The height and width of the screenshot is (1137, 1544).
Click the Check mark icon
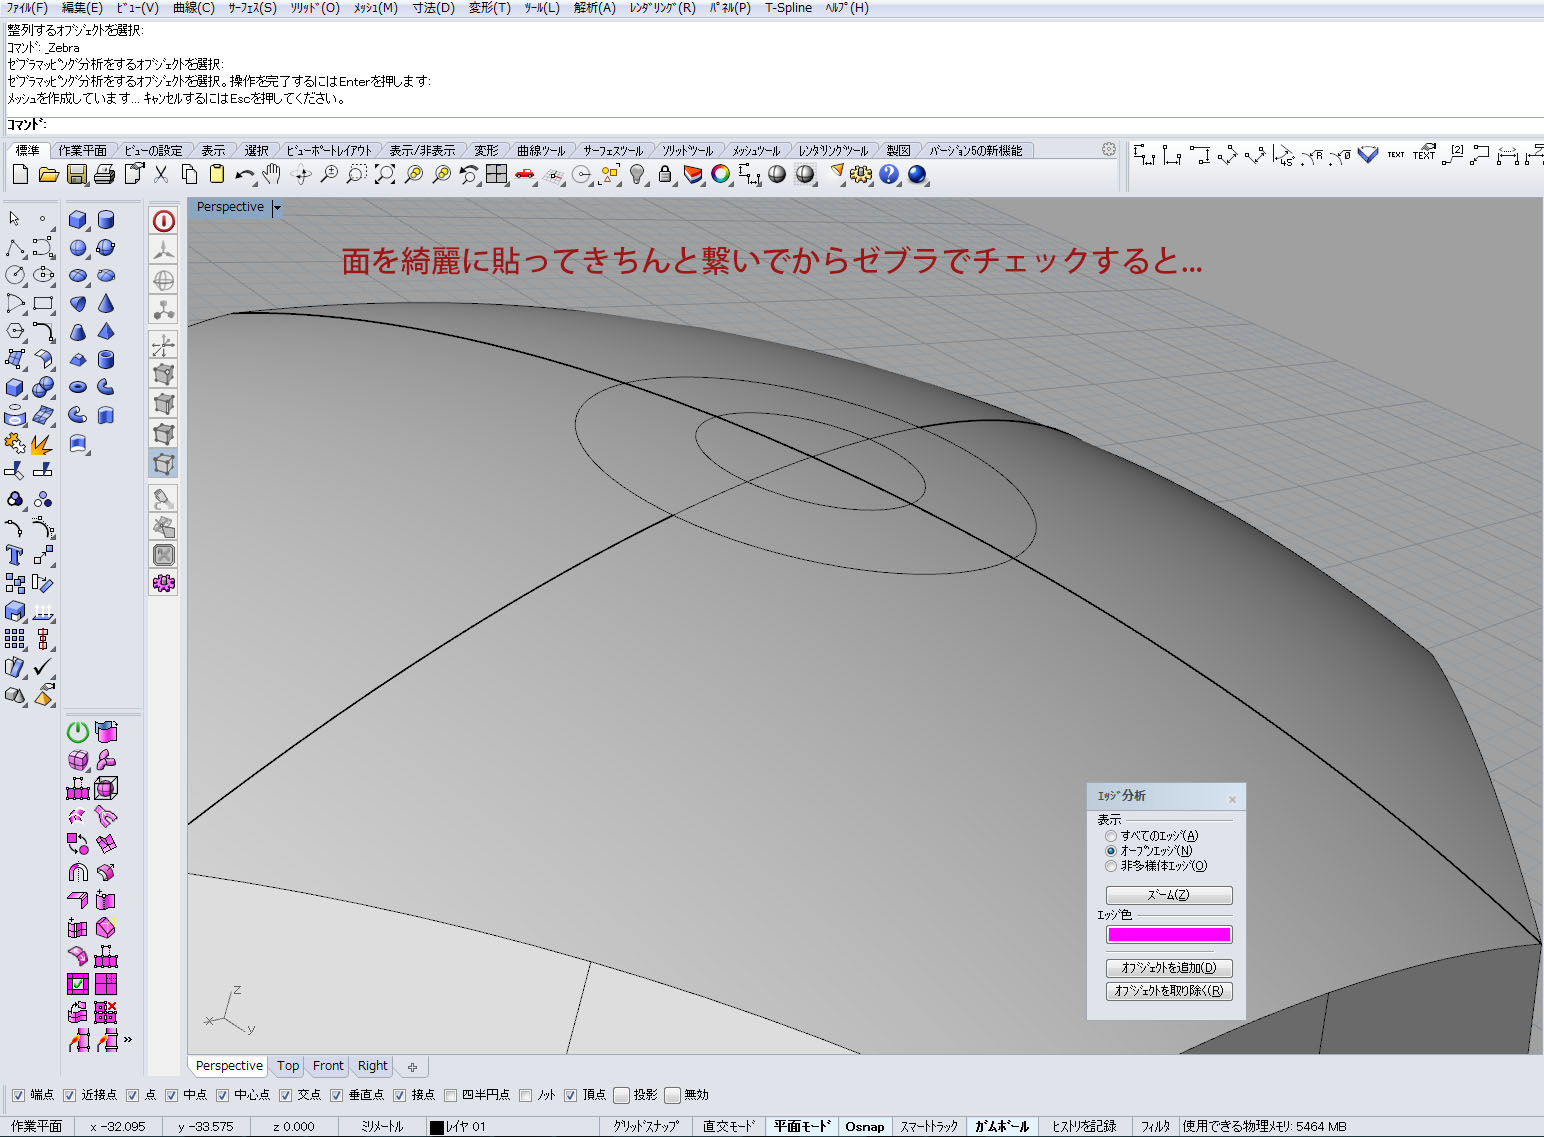pos(43,667)
